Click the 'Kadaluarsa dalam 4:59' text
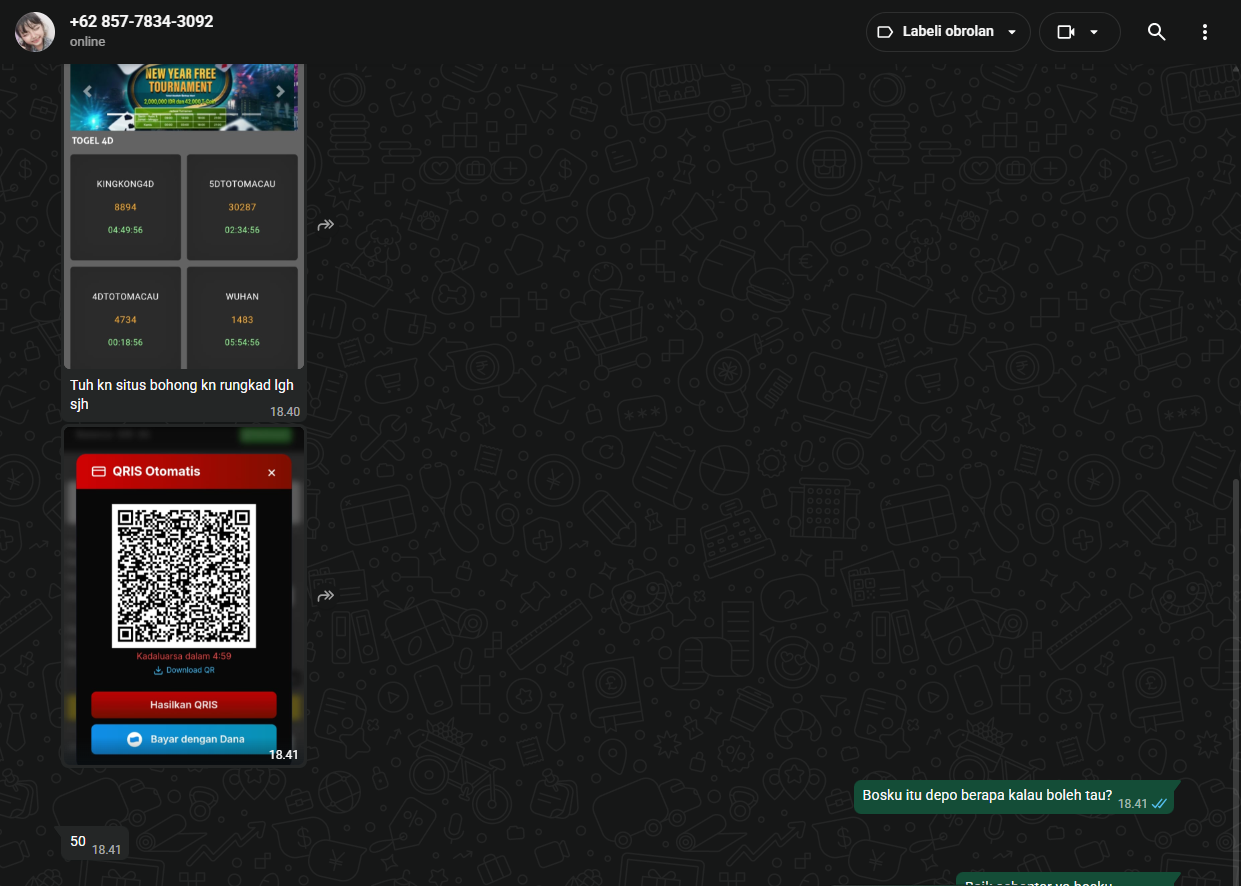This screenshot has width=1241, height=886. tap(184, 656)
